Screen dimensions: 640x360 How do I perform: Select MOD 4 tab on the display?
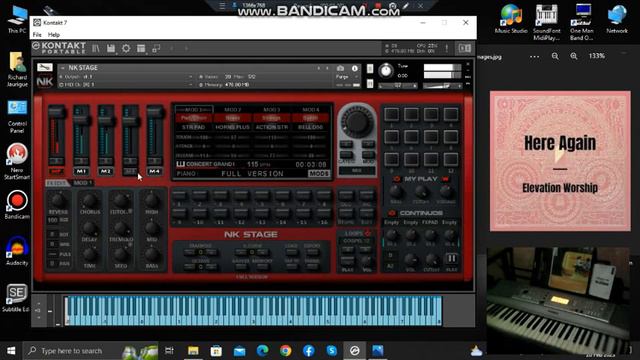click(311, 109)
